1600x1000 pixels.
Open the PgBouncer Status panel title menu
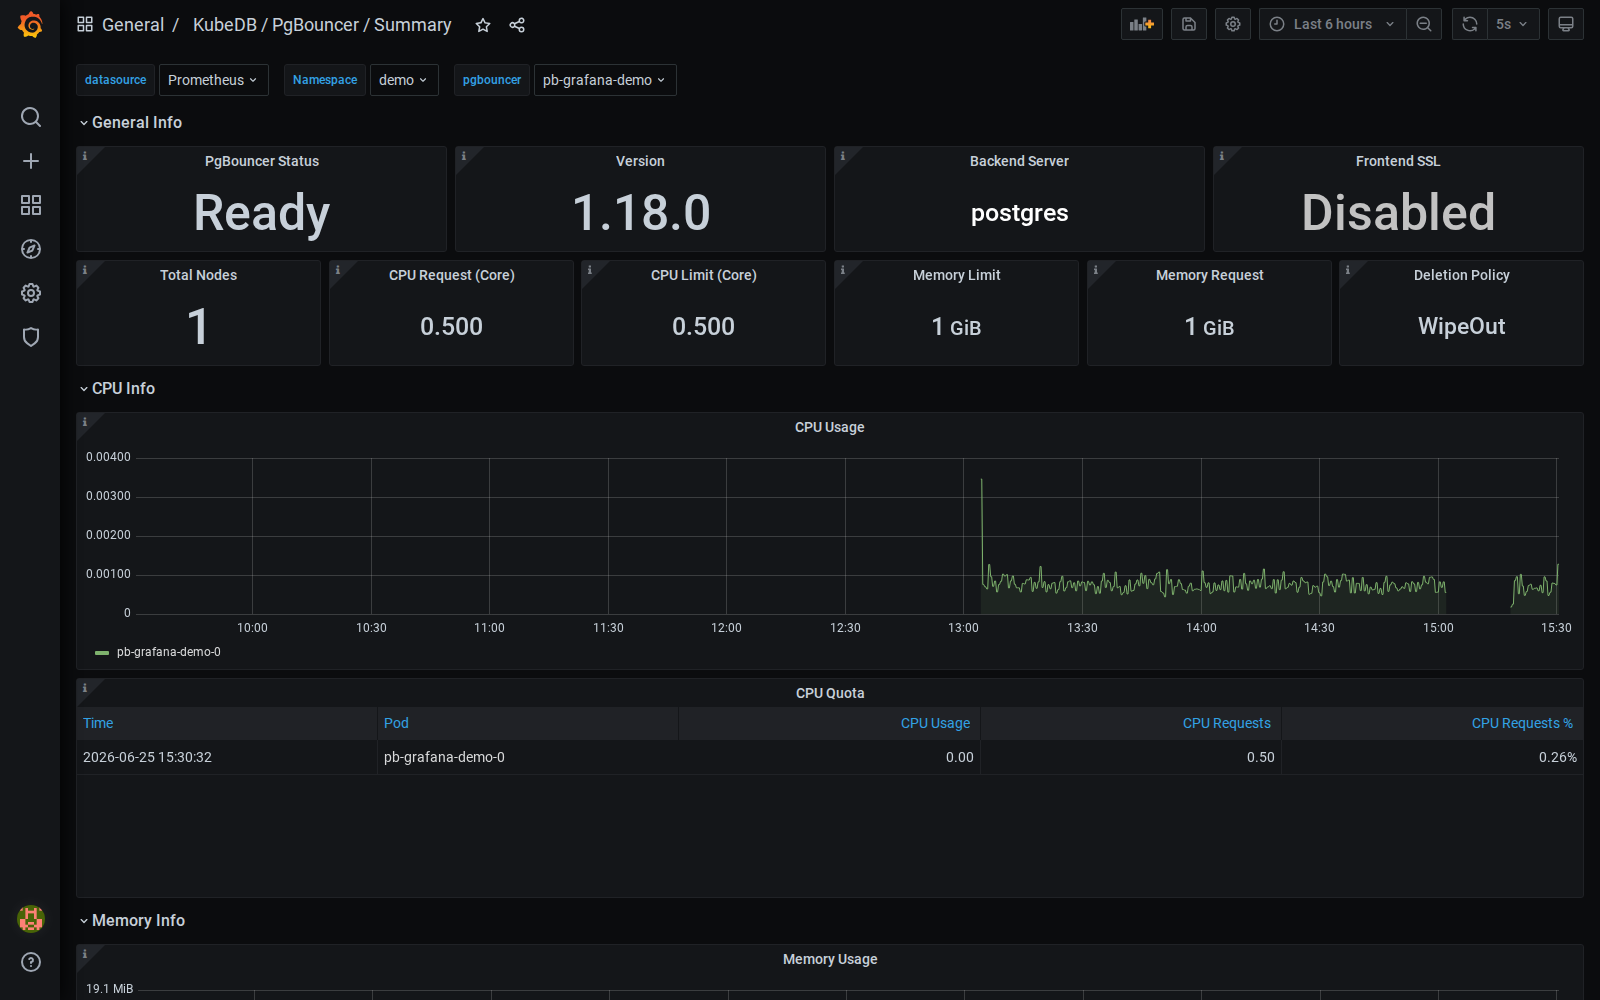coord(261,161)
